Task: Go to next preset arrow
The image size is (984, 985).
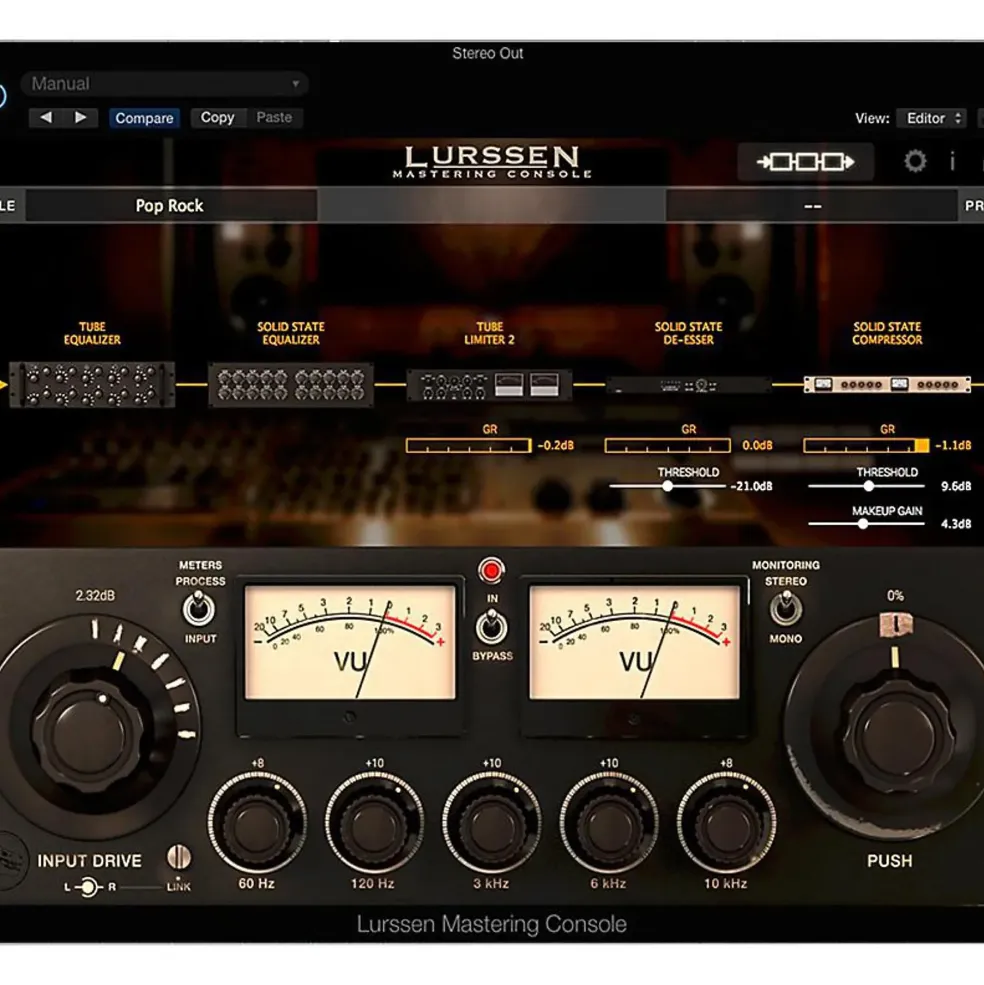Action: tap(80, 117)
